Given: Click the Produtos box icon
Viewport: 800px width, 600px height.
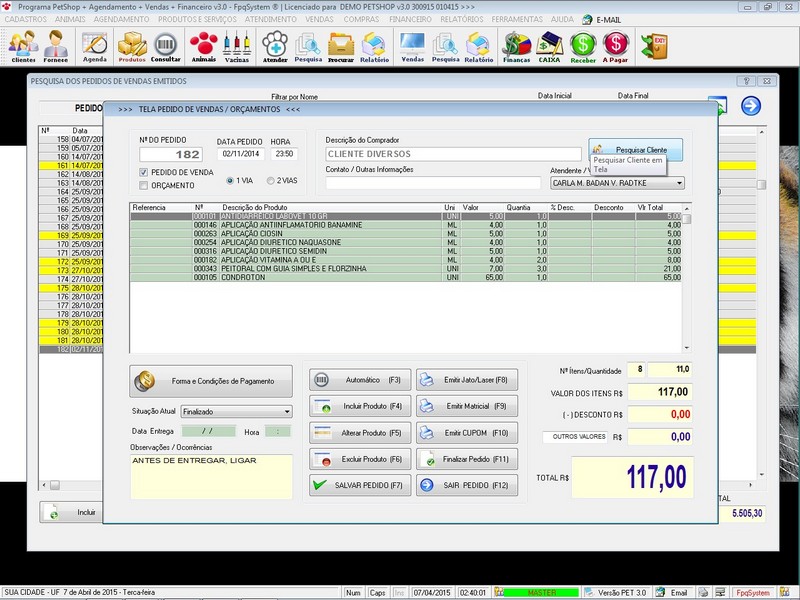Looking at the screenshot, I should (x=132, y=46).
